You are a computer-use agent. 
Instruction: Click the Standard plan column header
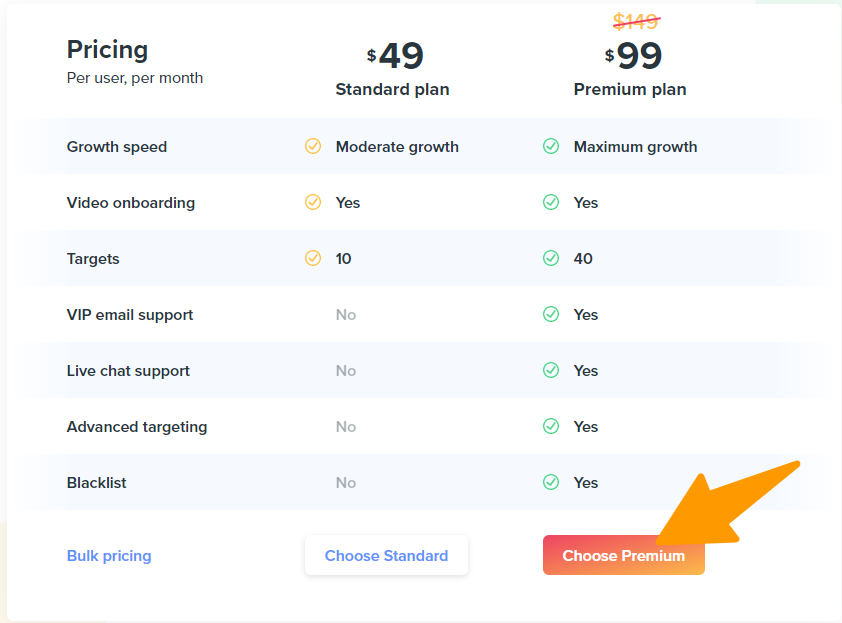pos(392,89)
